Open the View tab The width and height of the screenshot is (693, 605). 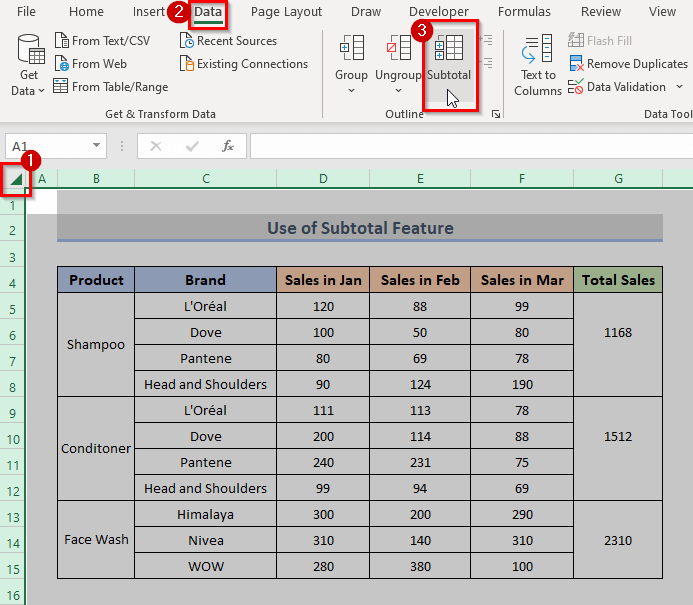(662, 12)
